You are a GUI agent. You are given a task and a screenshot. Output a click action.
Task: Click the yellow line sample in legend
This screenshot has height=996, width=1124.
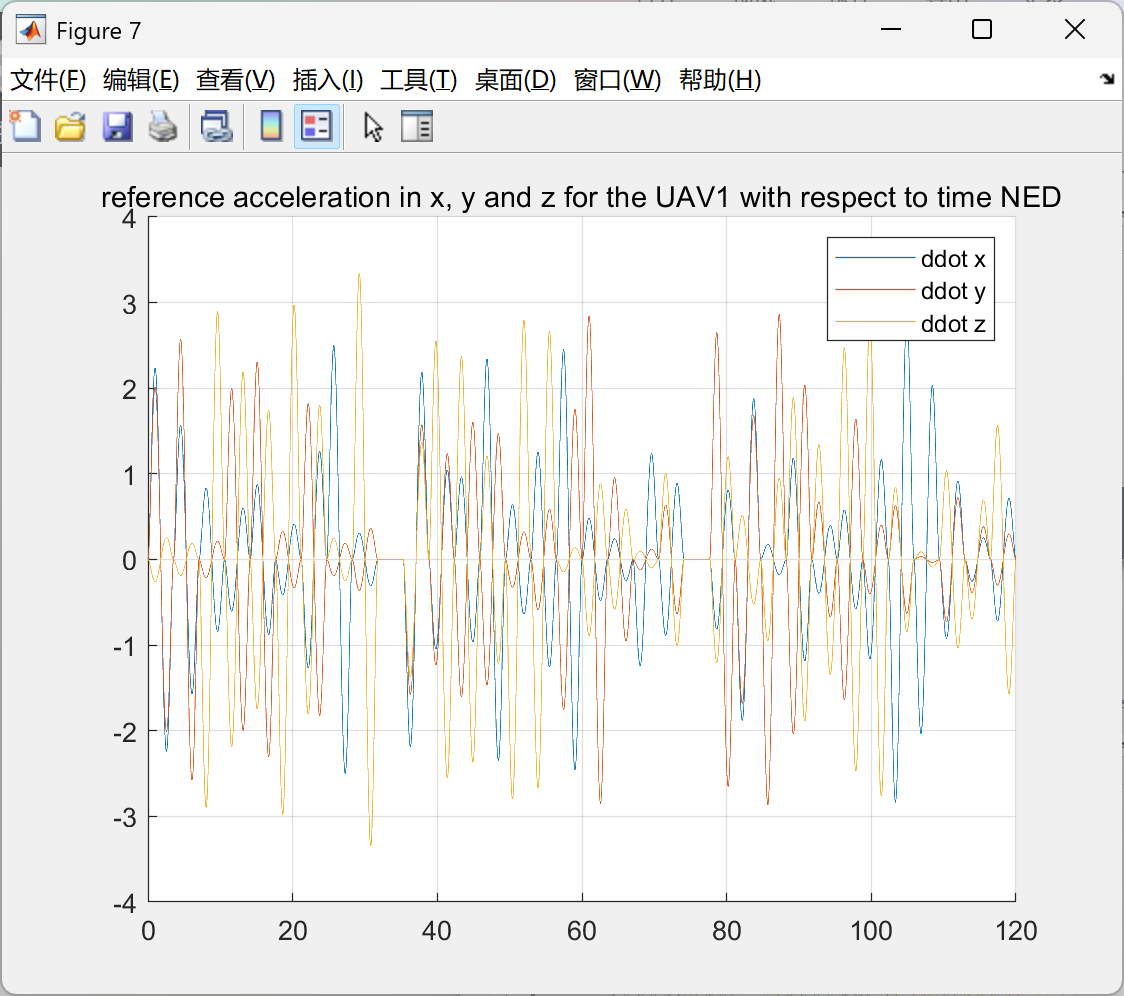tap(875, 323)
